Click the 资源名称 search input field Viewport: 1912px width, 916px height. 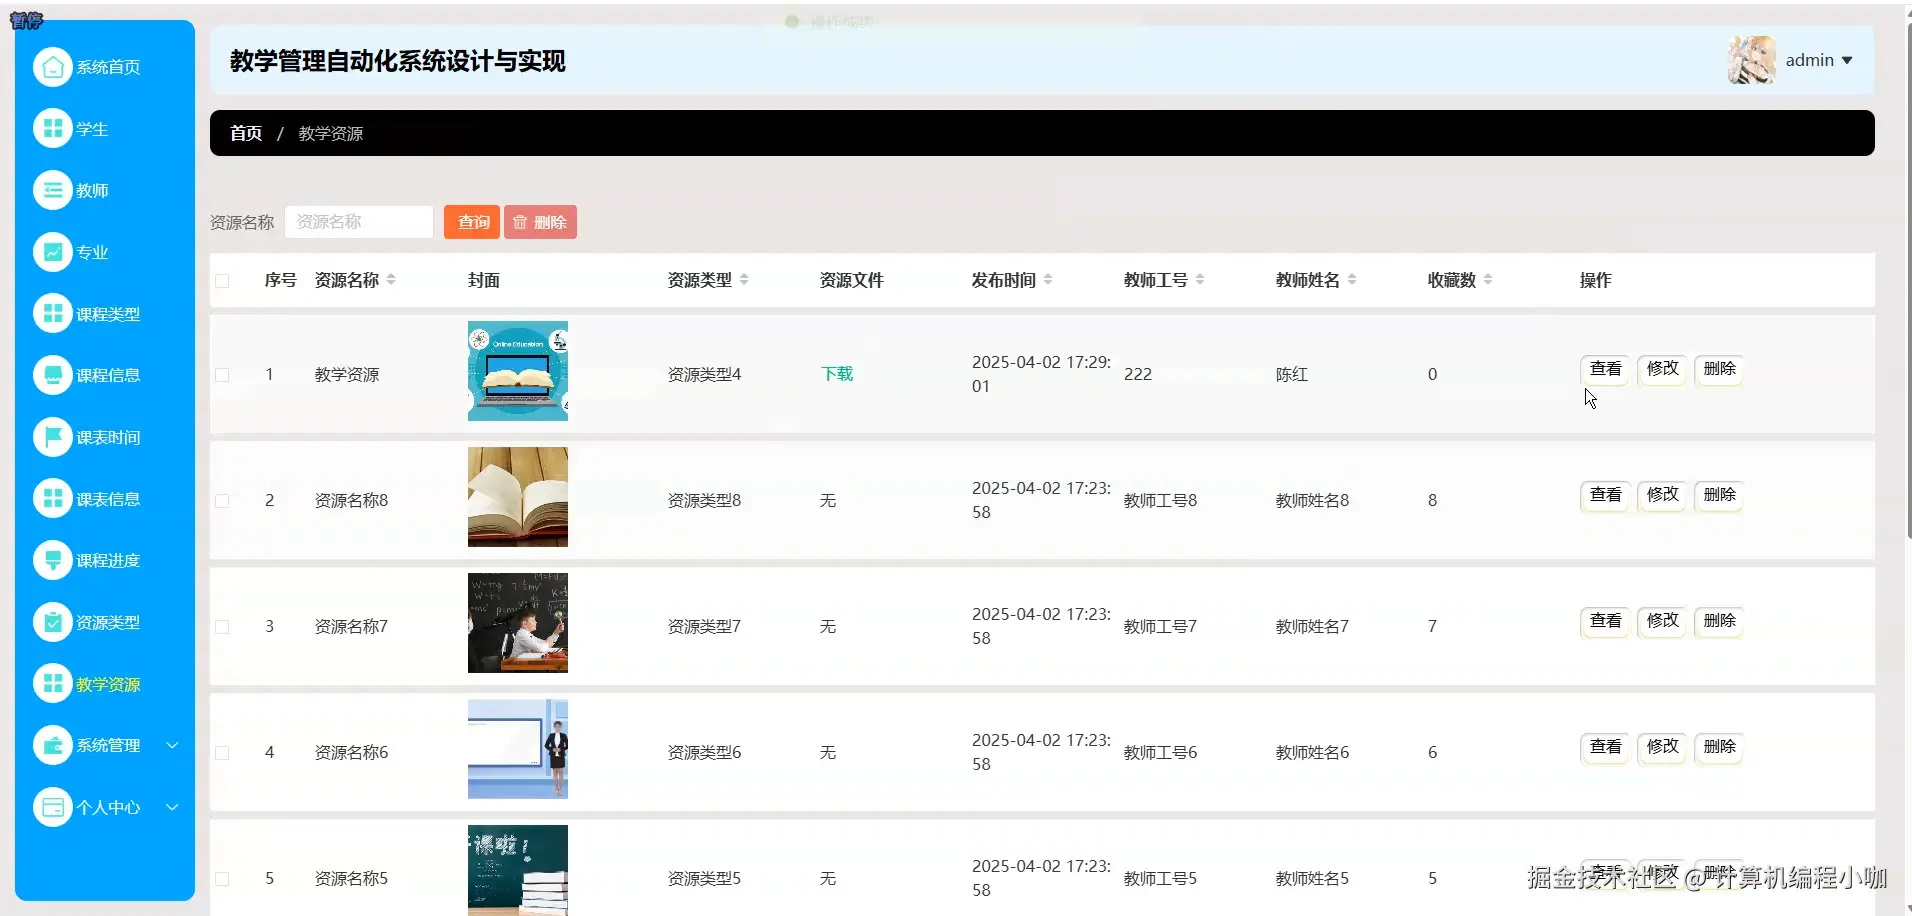358,221
